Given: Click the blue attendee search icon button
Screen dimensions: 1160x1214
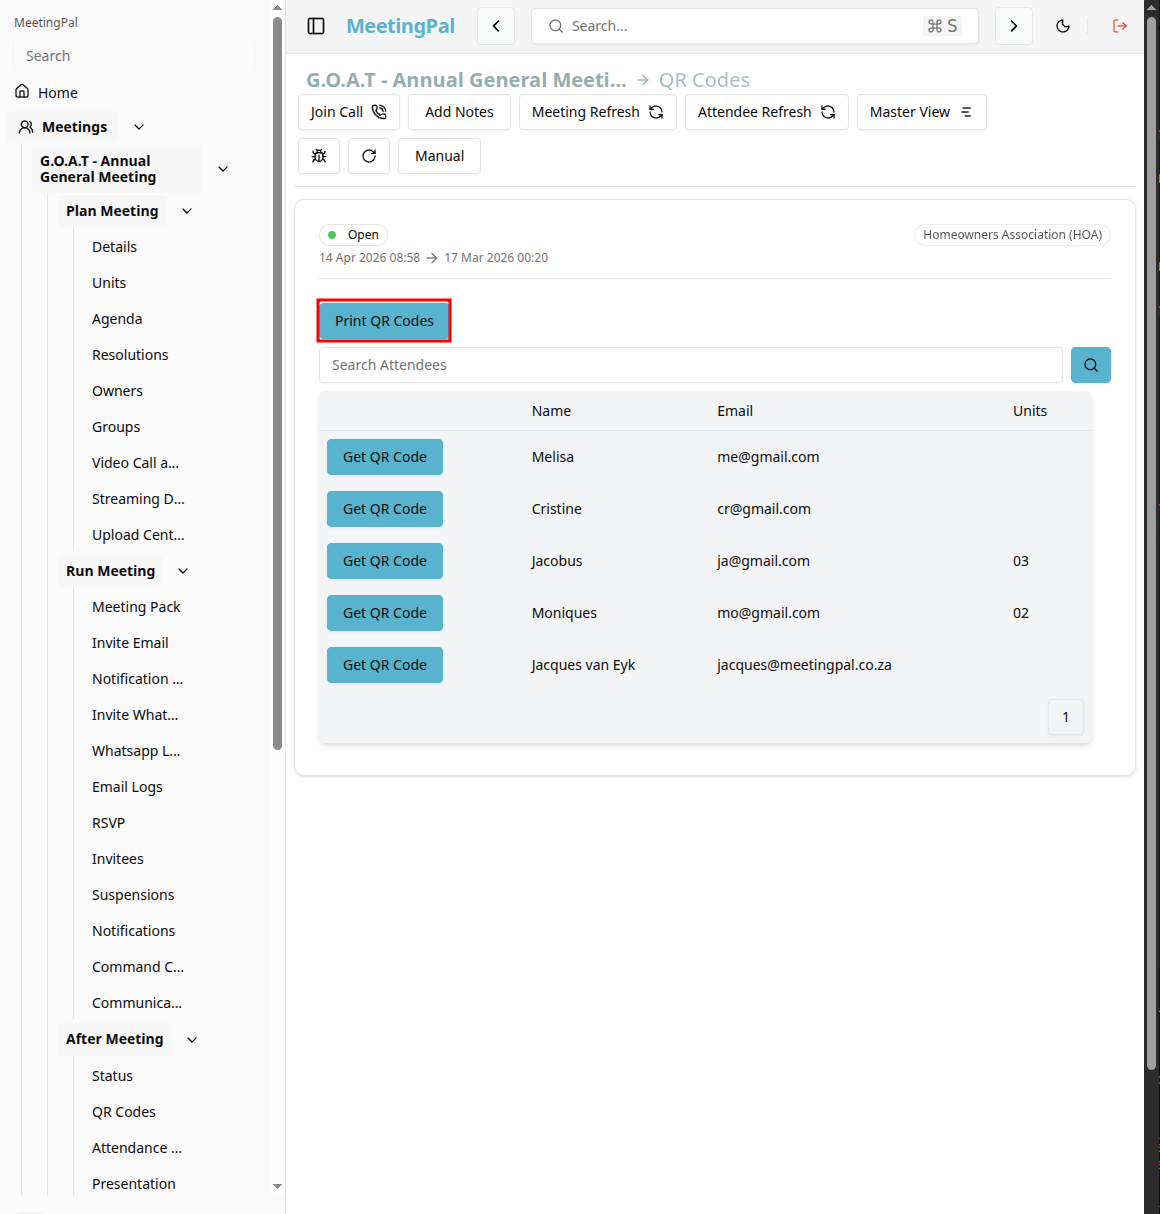Looking at the screenshot, I should [x=1091, y=365].
